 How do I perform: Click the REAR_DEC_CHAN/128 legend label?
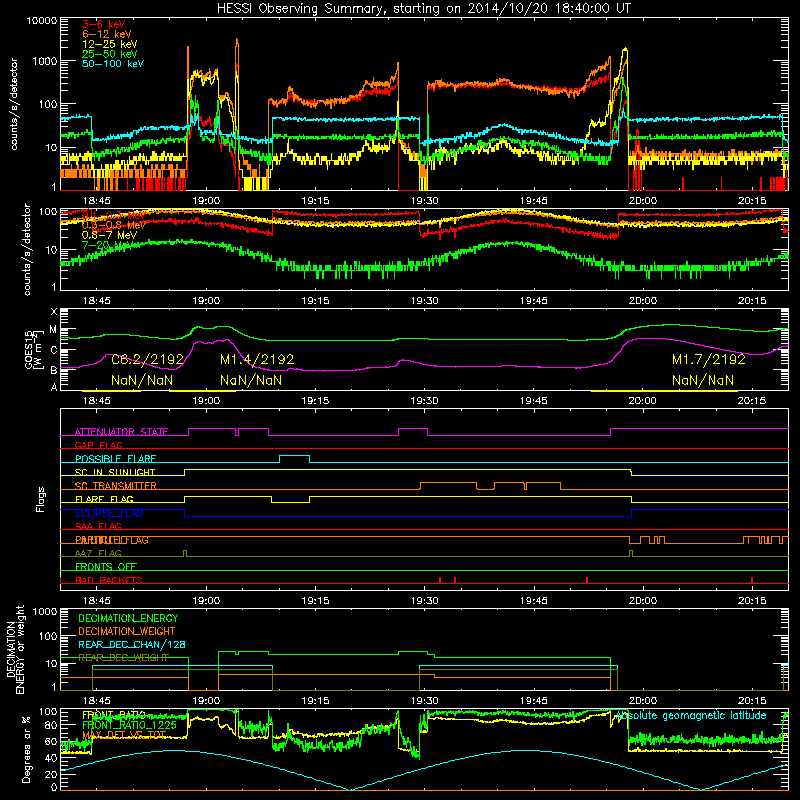pos(132,645)
